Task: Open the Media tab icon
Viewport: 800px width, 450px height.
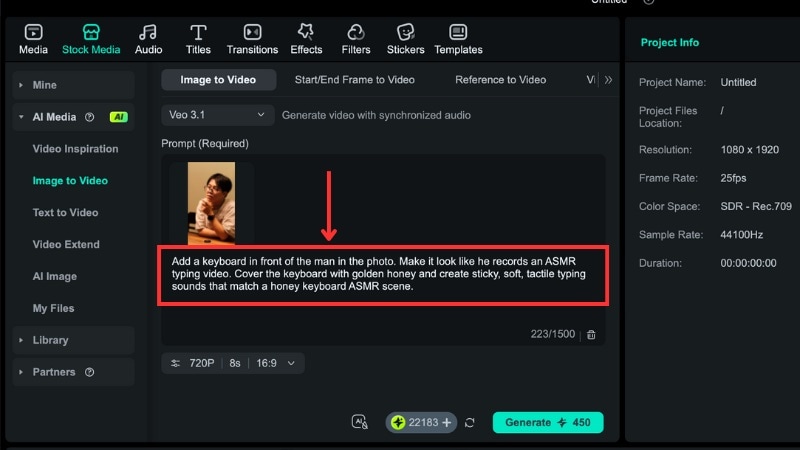Action: (33, 32)
